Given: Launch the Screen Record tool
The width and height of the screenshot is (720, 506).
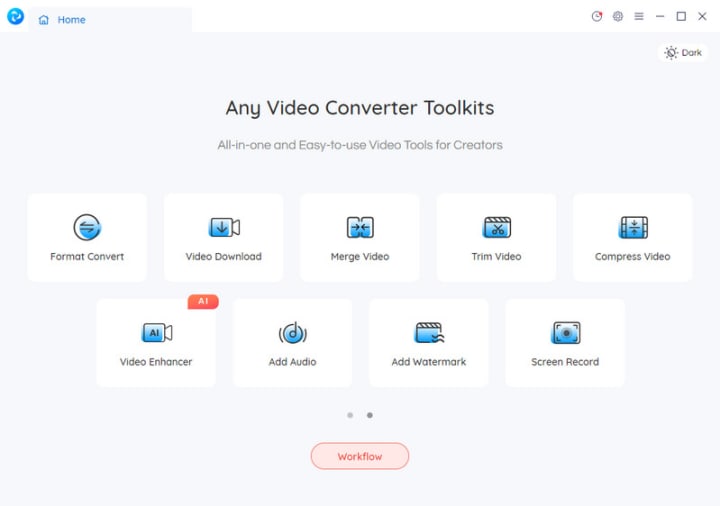Looking at the screenshot, I should point(565,343).
